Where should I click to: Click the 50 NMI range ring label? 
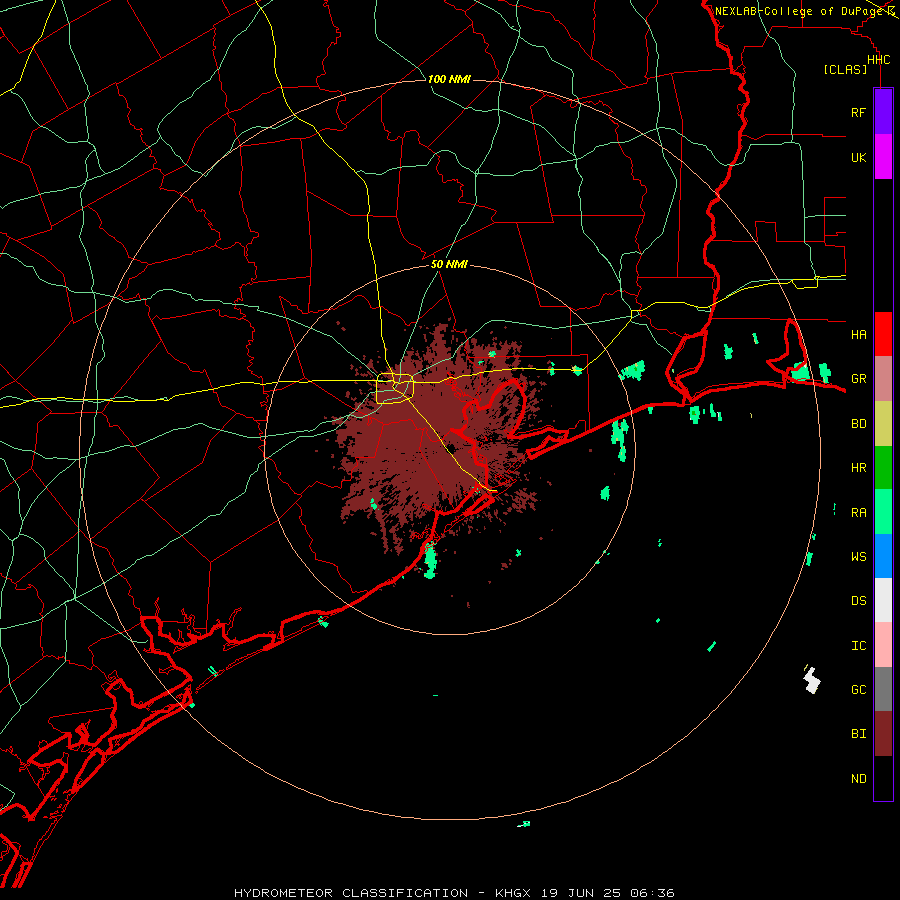(449, 264)
